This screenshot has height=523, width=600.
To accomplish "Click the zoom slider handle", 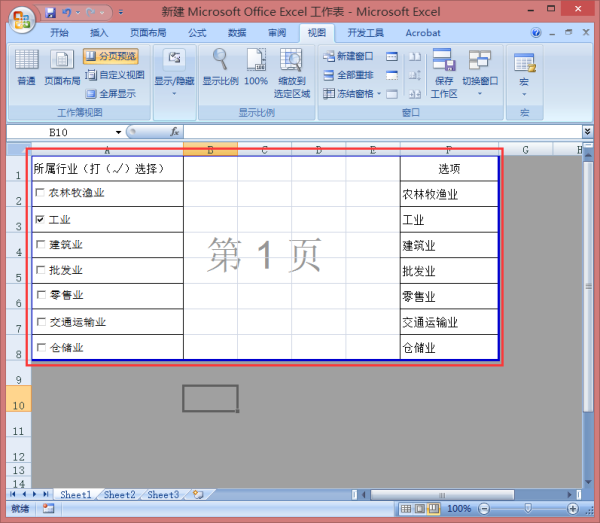I will (528, 508).
